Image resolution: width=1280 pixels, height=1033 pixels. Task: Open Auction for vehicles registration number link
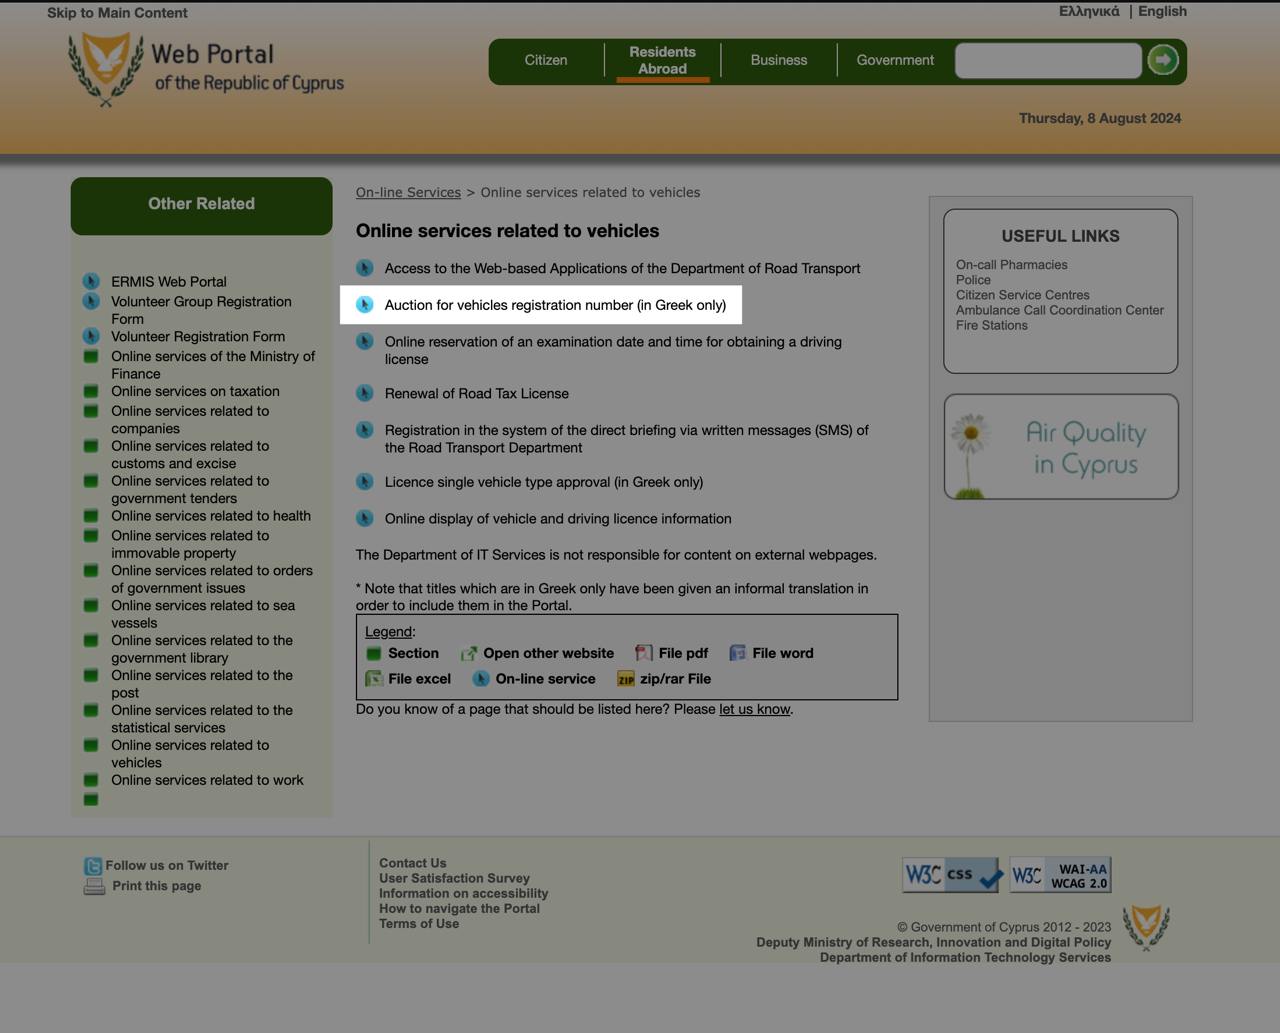pos(555,305)
